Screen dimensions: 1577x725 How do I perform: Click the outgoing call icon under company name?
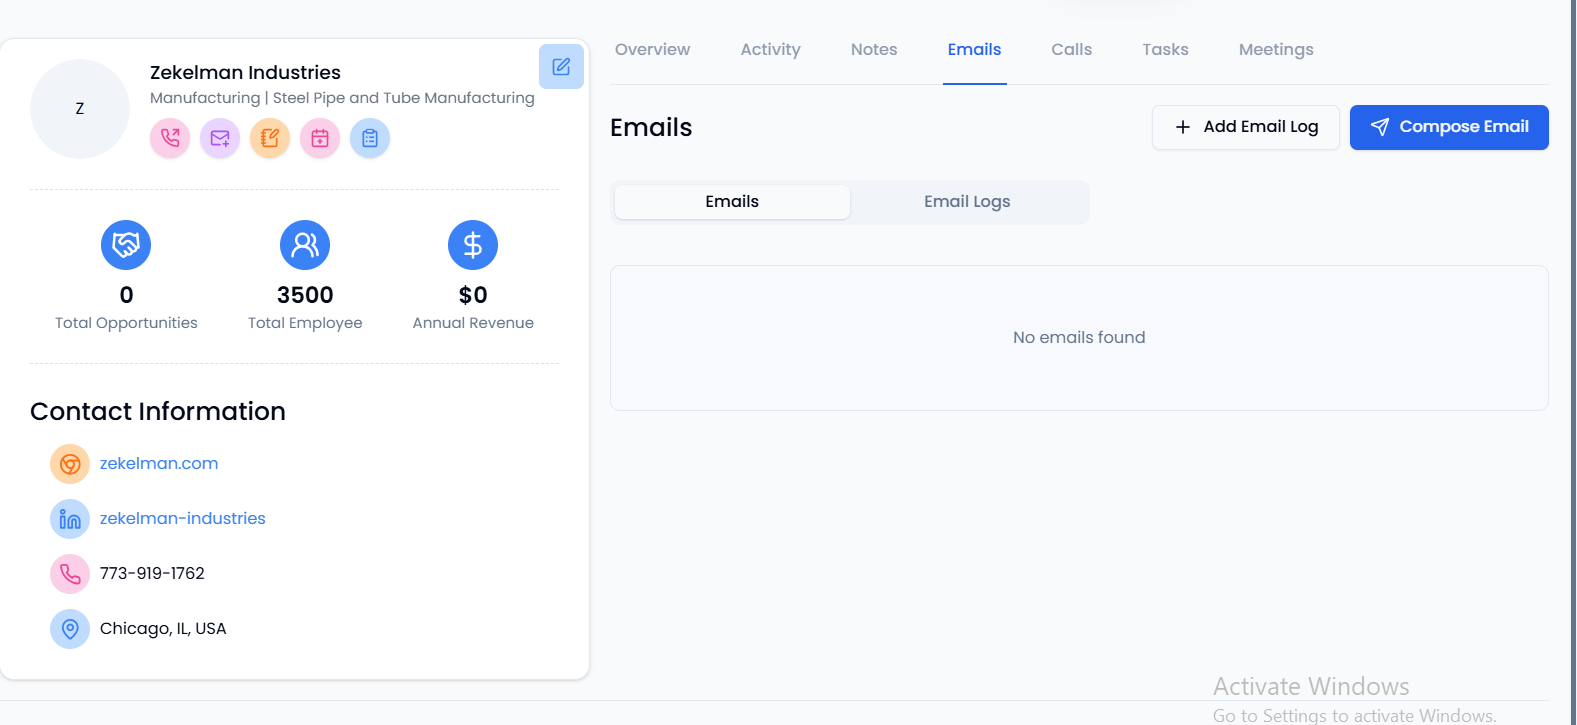tap(170, 138)
